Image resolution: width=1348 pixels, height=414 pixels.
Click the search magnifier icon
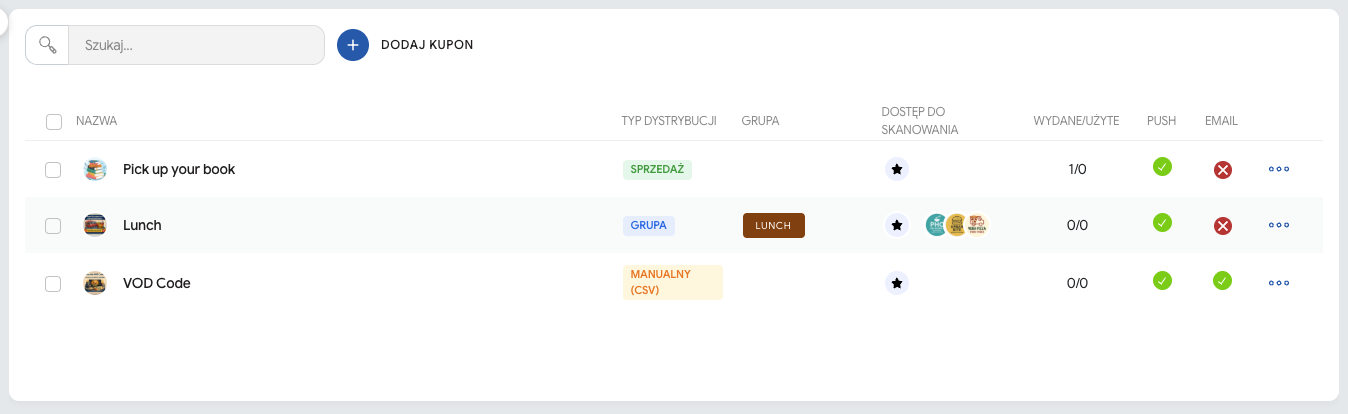(47, 45)
